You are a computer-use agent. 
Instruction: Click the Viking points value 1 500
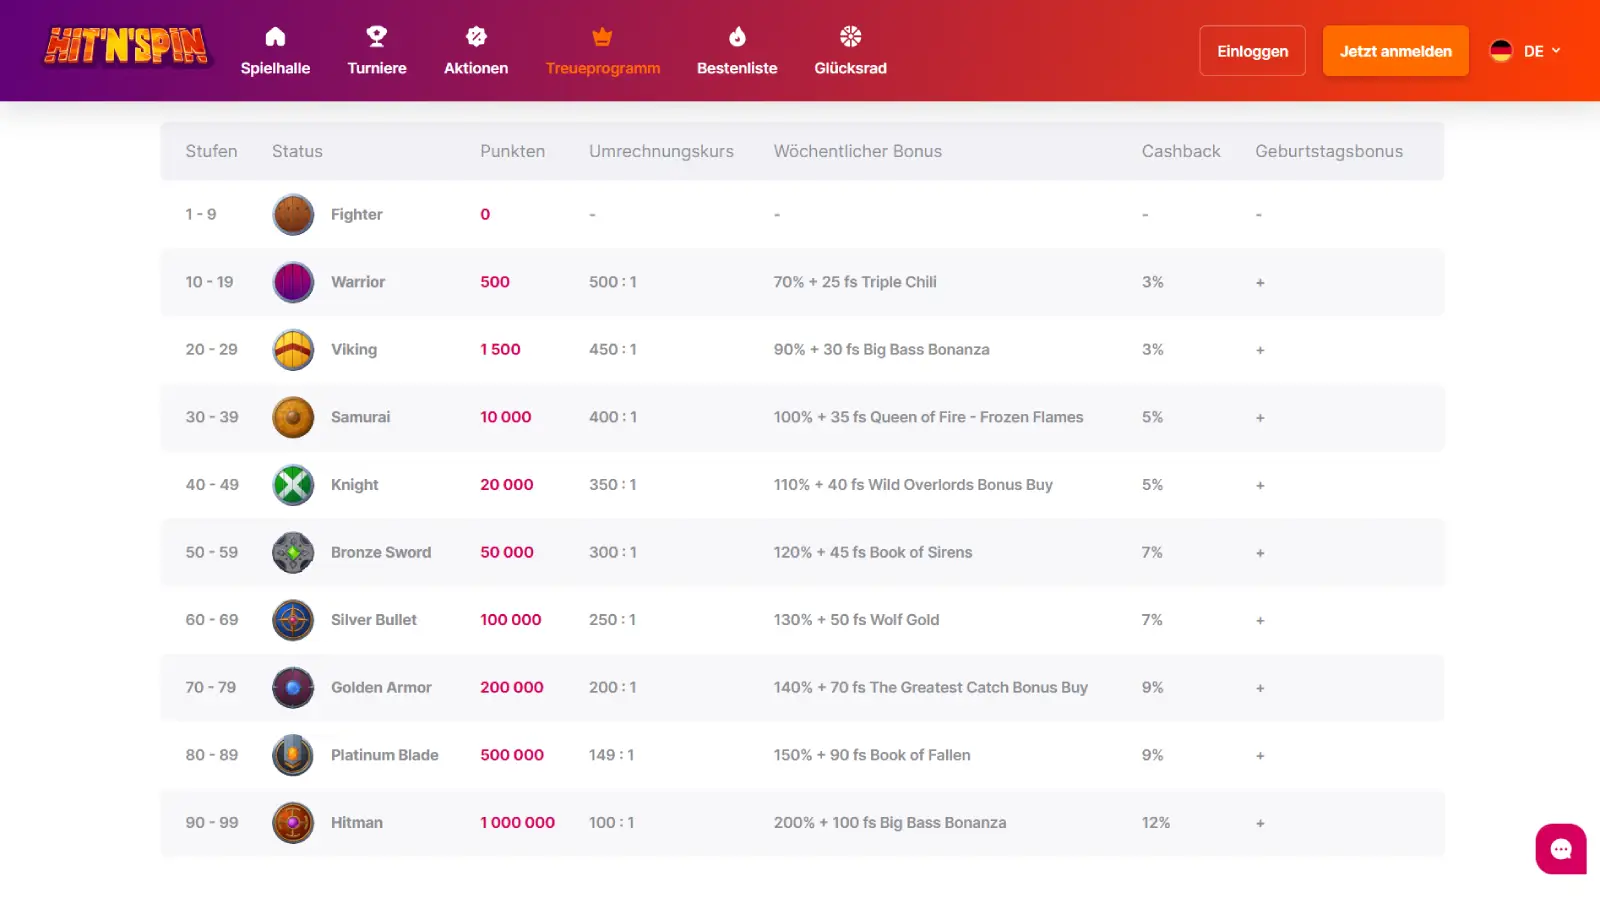point(500,349)
